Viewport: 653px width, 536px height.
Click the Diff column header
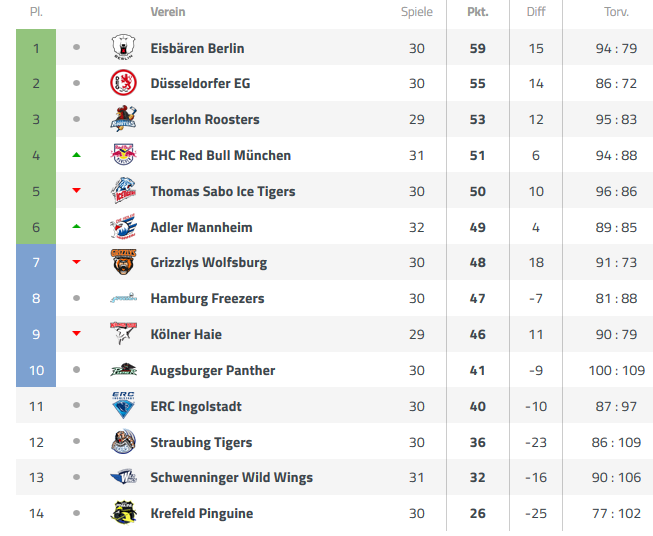click(536, 12)
